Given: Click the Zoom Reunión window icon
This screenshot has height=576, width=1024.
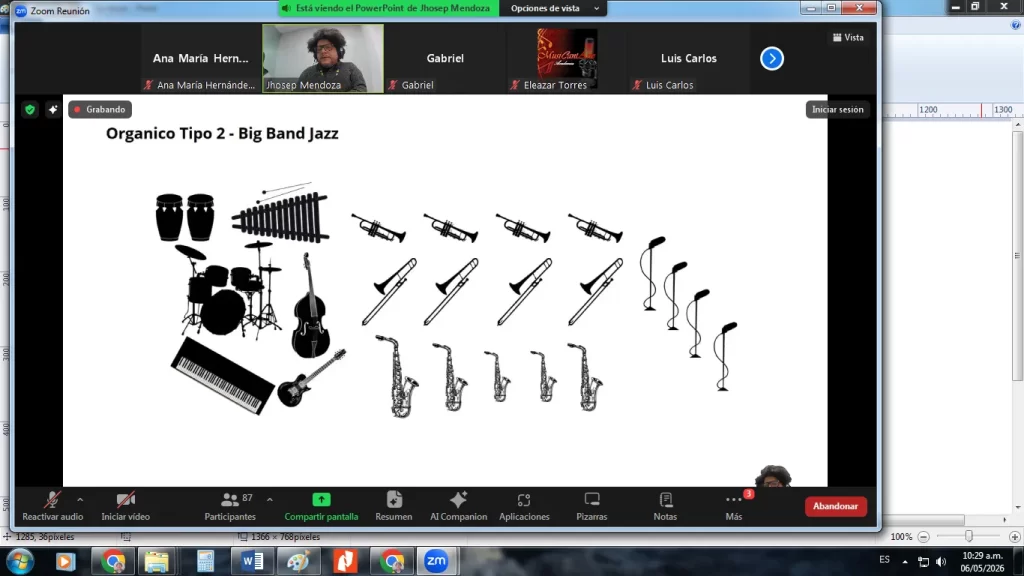Looking at the screenshot, I should (x=21, y=11).
